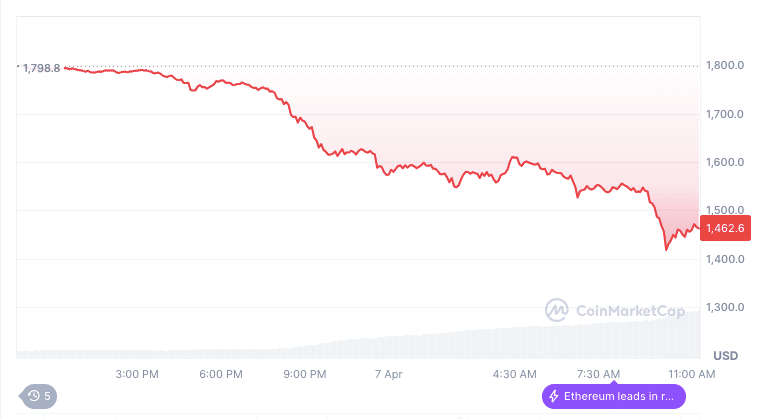
Task: Select the 6:00 PM time axis label
Action: [x=221, y=374]
